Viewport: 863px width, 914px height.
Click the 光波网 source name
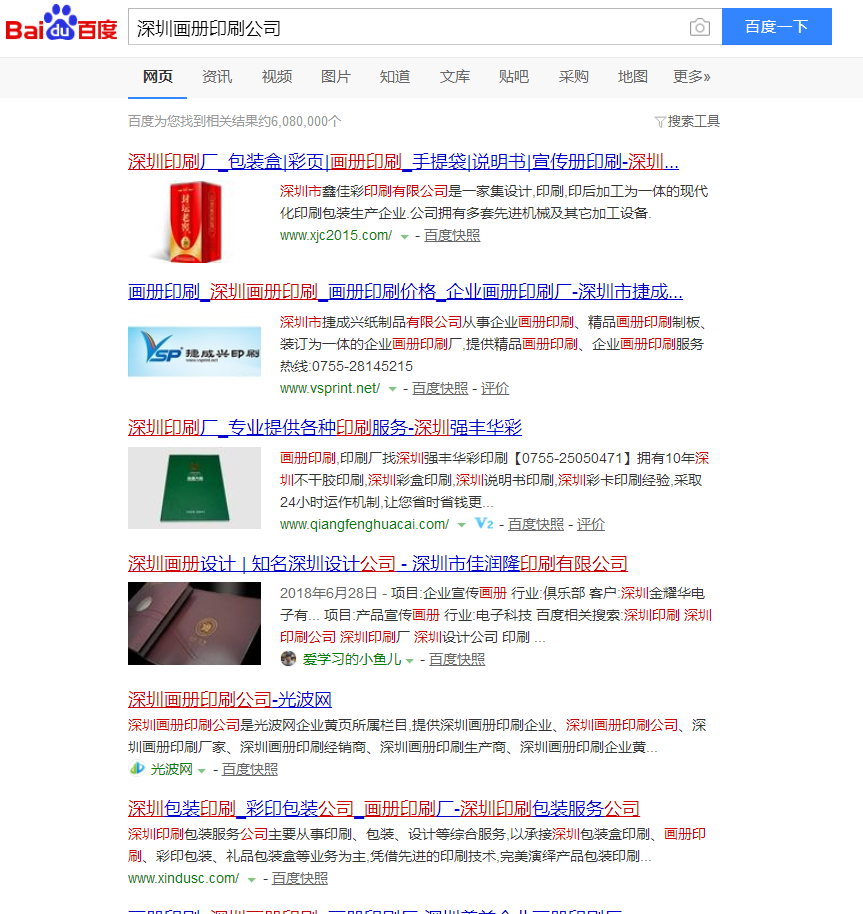point(171,769)
